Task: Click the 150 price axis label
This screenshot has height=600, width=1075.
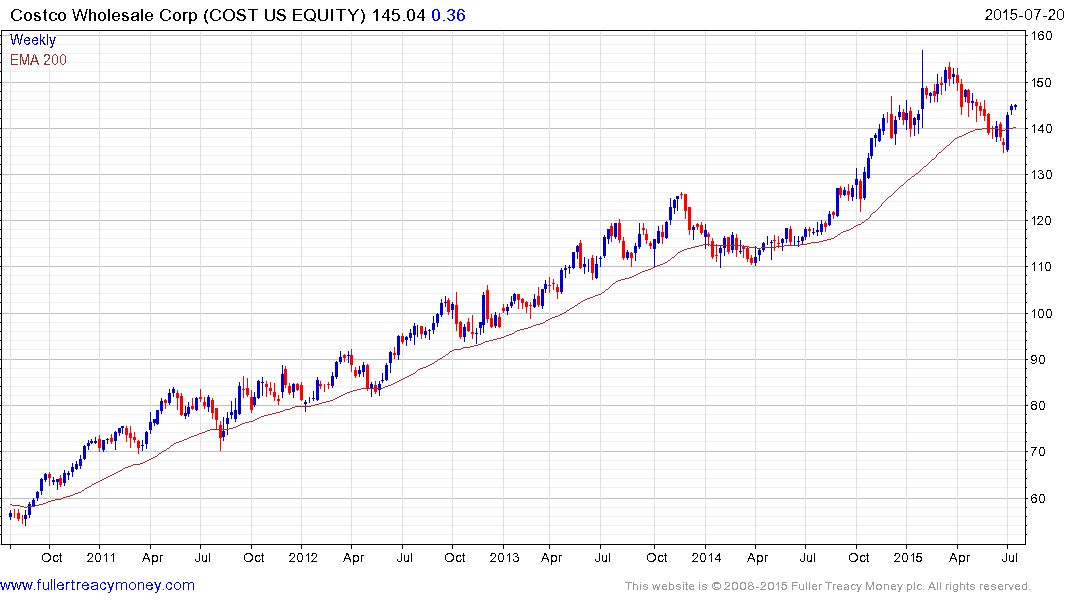Action: coord(1041,82)
